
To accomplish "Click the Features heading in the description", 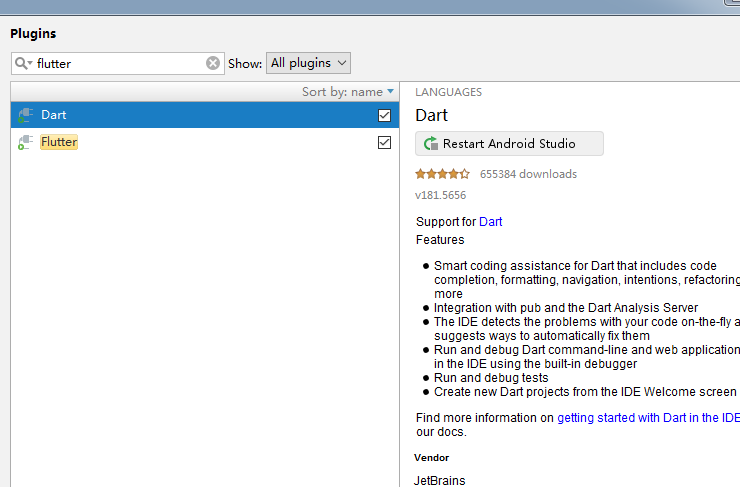I will [440, 240].
